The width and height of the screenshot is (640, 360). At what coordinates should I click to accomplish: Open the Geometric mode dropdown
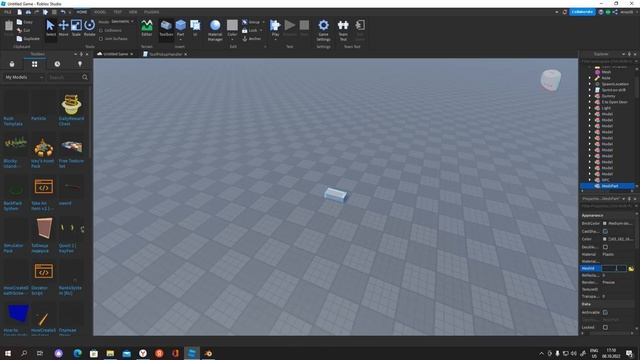(x=122, y=22)
